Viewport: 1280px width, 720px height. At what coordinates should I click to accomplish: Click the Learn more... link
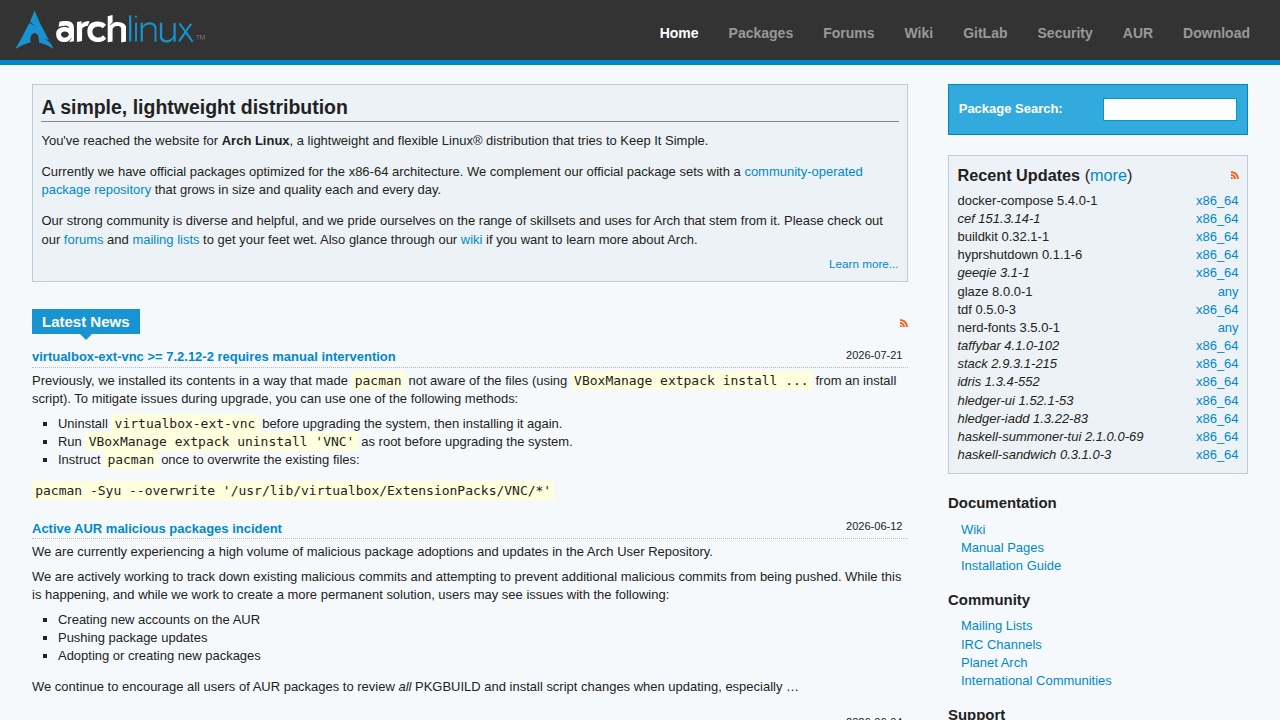863,264
